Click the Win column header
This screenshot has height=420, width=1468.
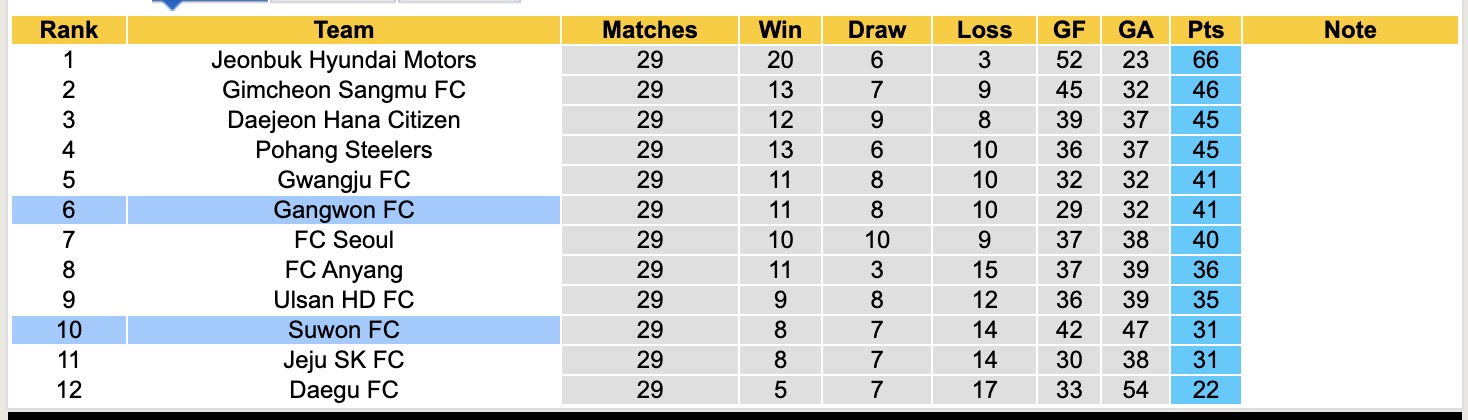(x=779, y=30)
